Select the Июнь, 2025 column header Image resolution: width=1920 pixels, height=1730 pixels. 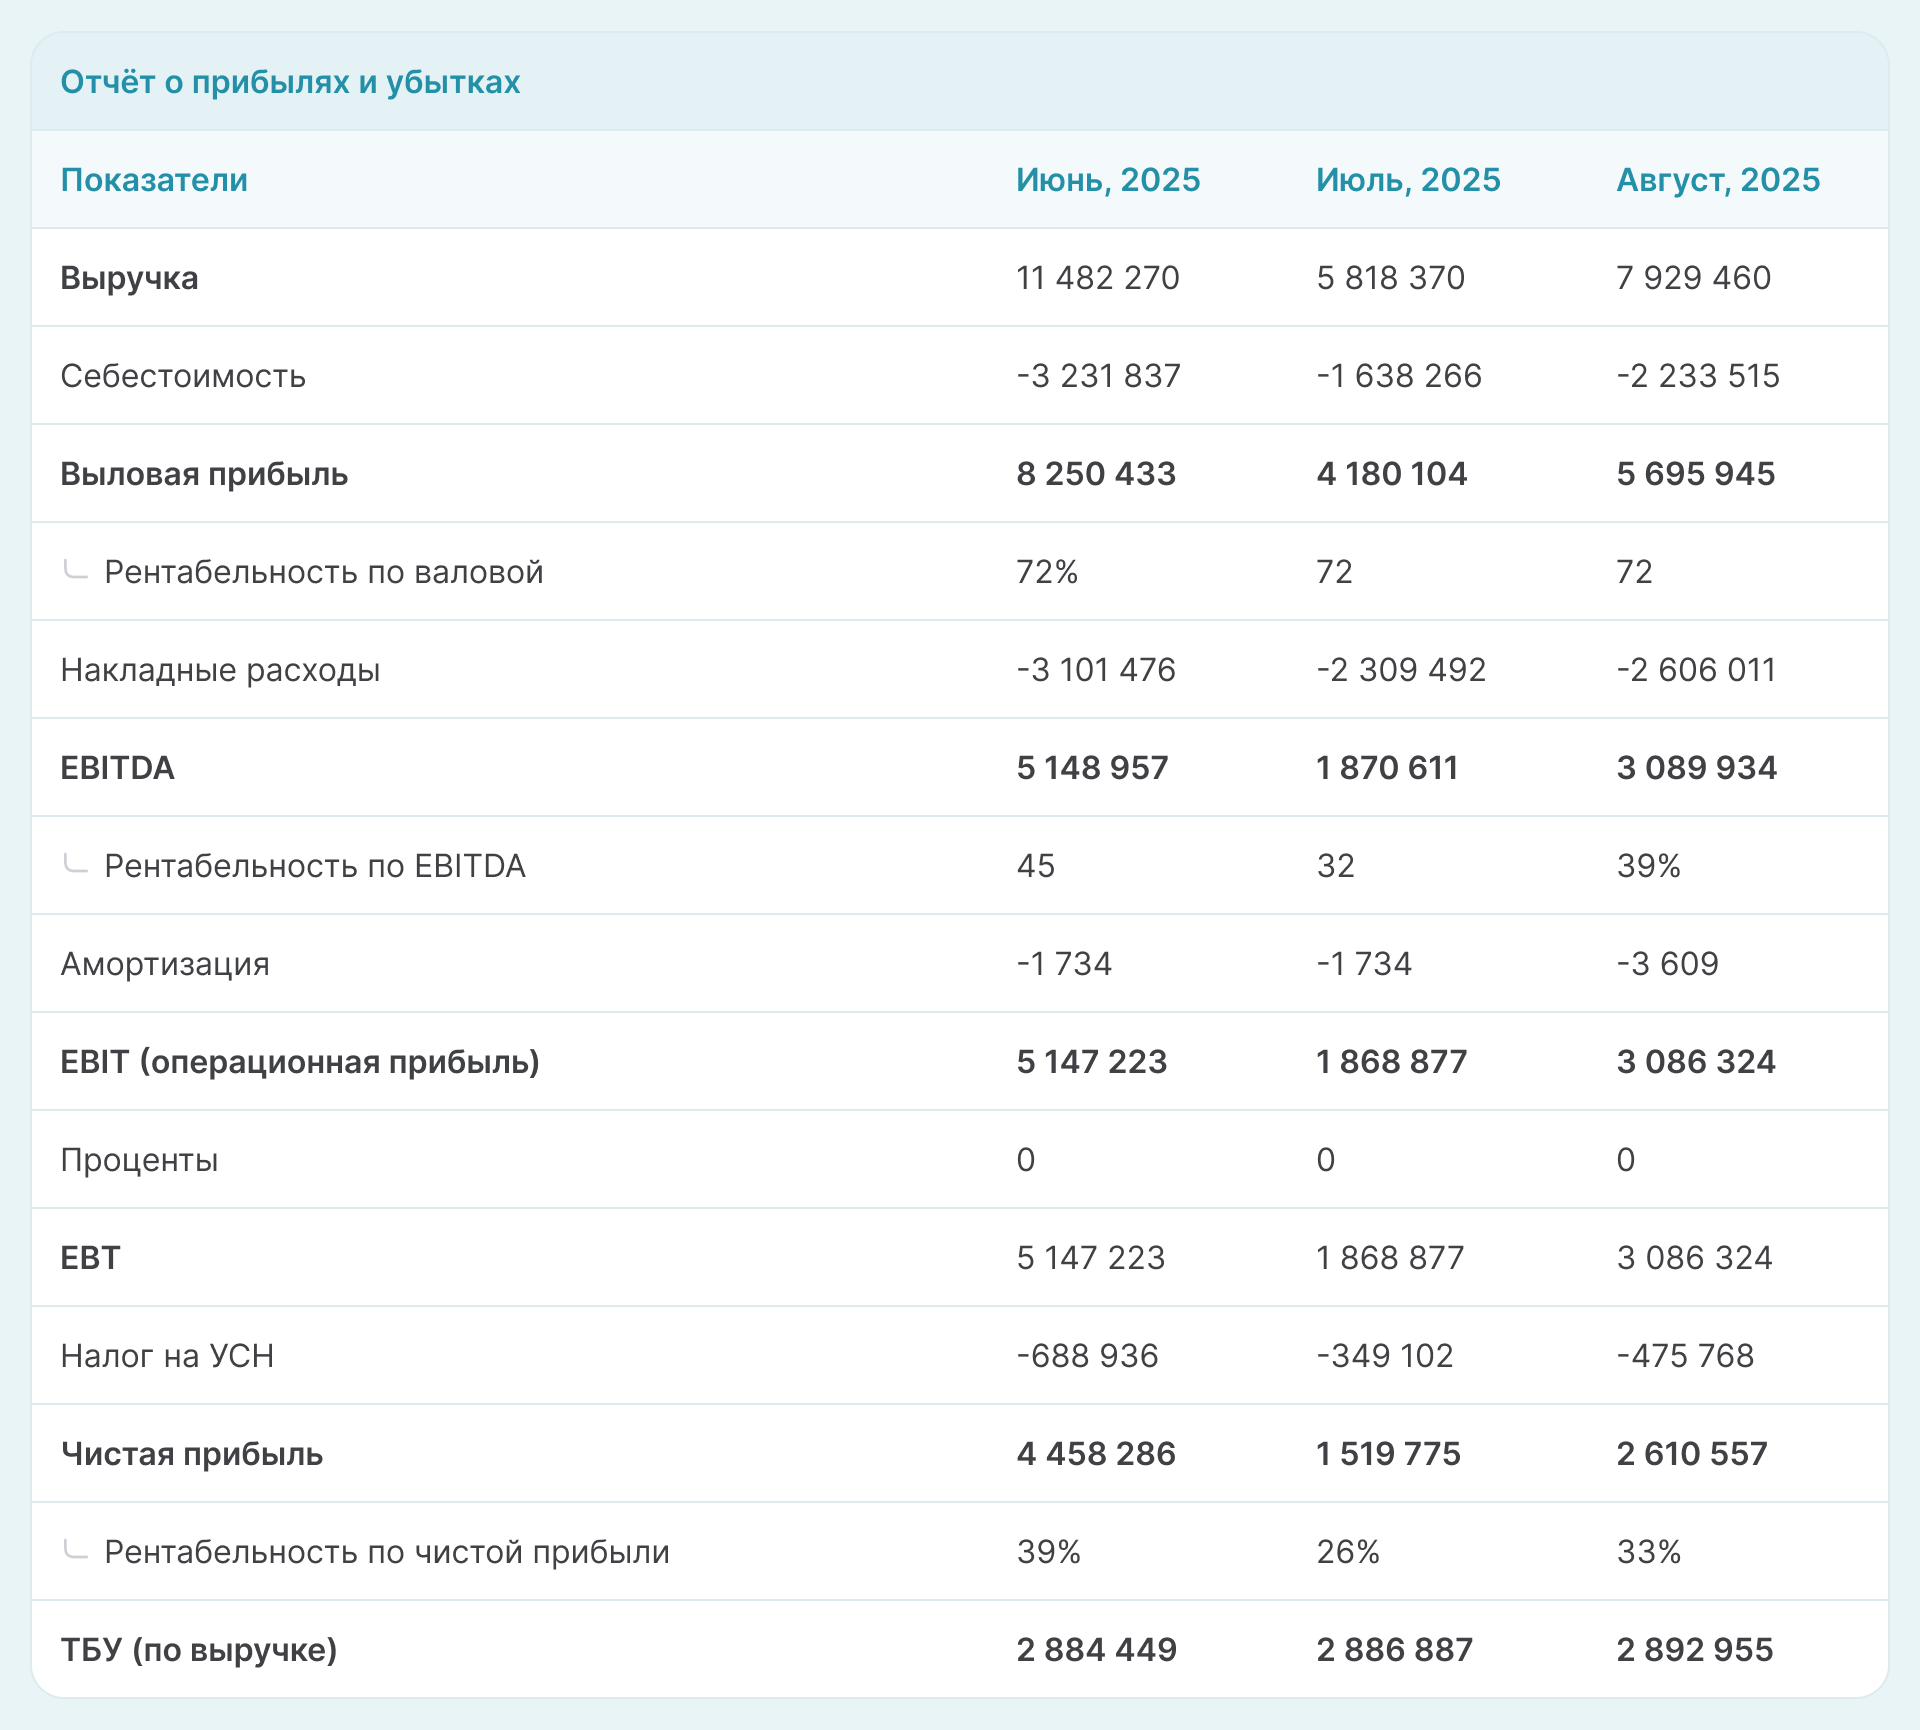[1107, 180]
